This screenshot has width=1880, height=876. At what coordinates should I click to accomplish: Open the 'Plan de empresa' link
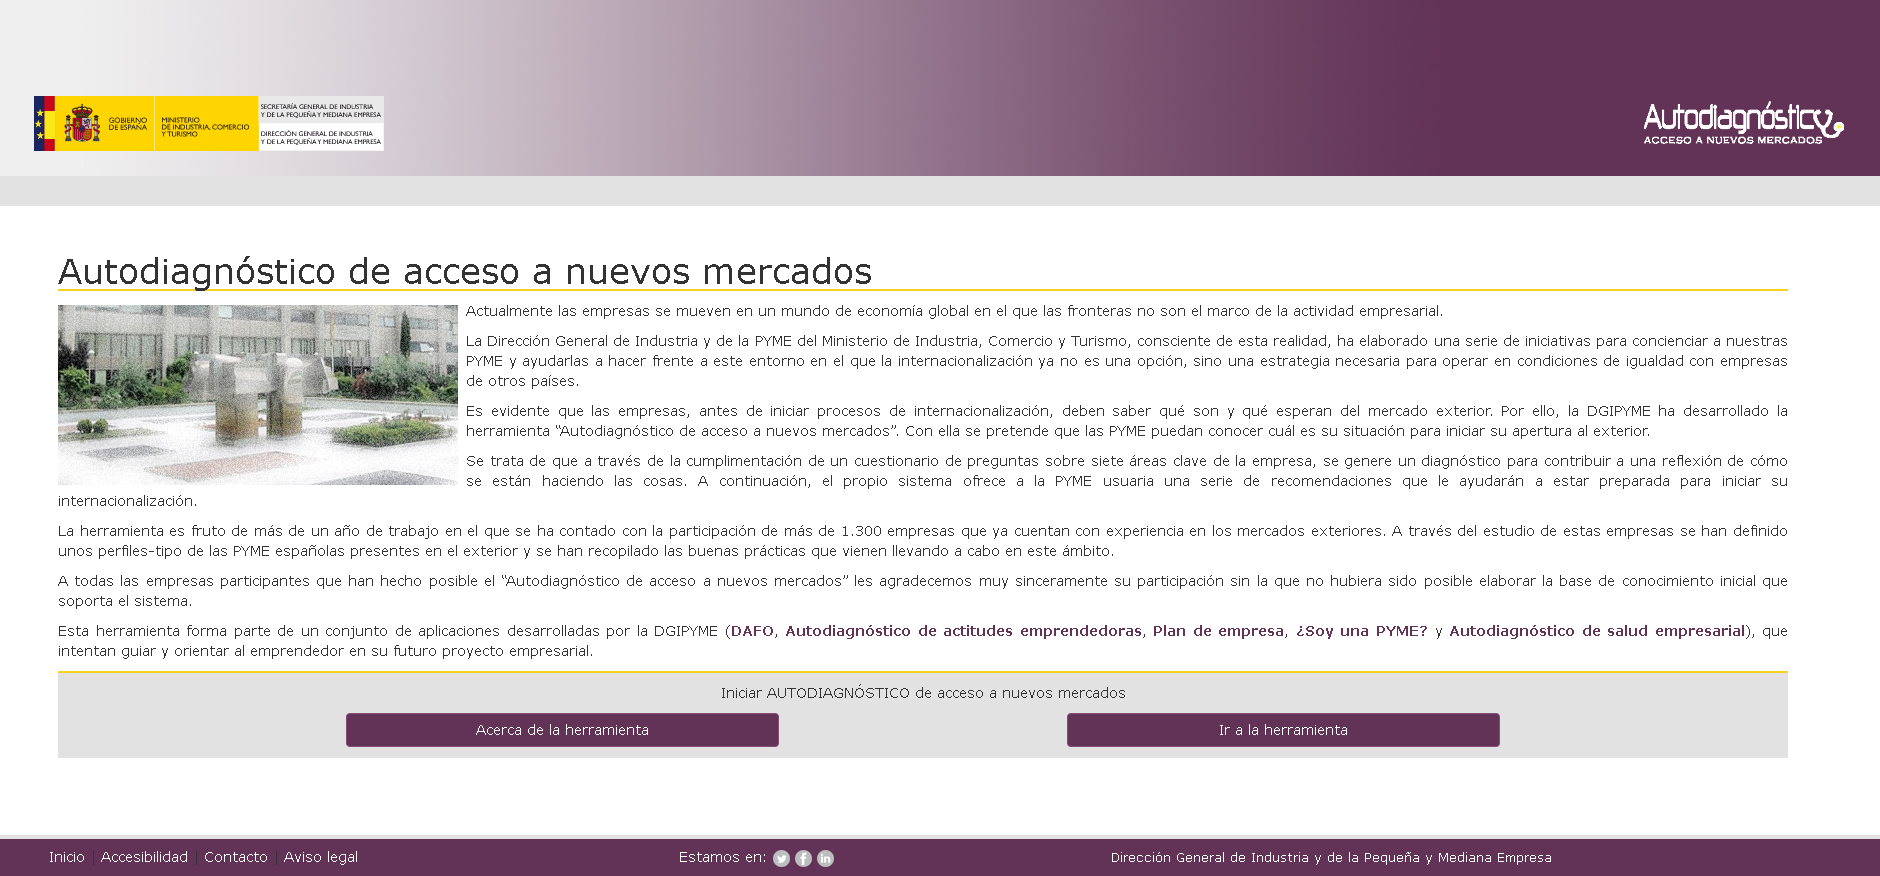1218,631
